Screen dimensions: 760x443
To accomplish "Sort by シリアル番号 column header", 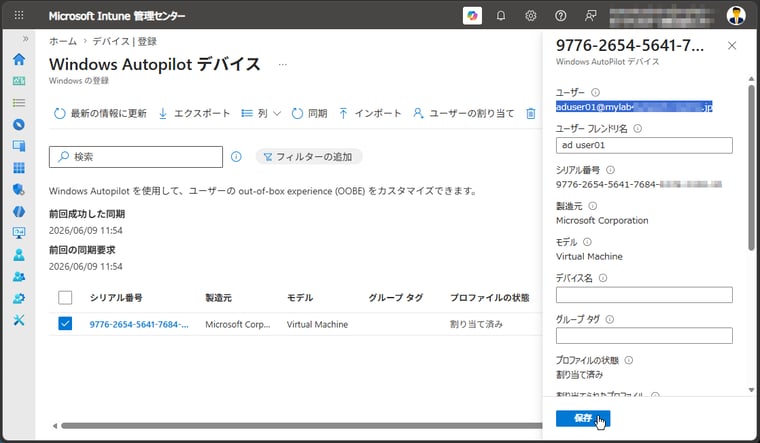I will point(116,298).
